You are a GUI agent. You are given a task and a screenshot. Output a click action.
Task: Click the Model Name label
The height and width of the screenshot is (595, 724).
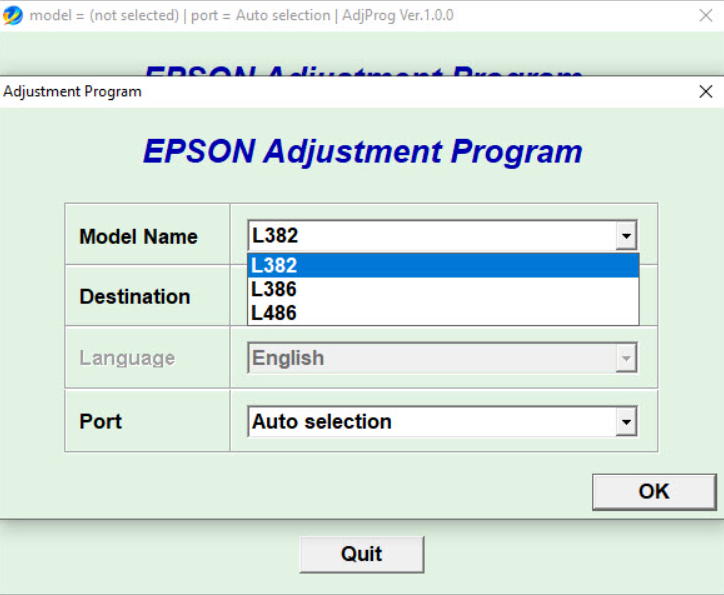pyautogui.click(x=138, y=237)
